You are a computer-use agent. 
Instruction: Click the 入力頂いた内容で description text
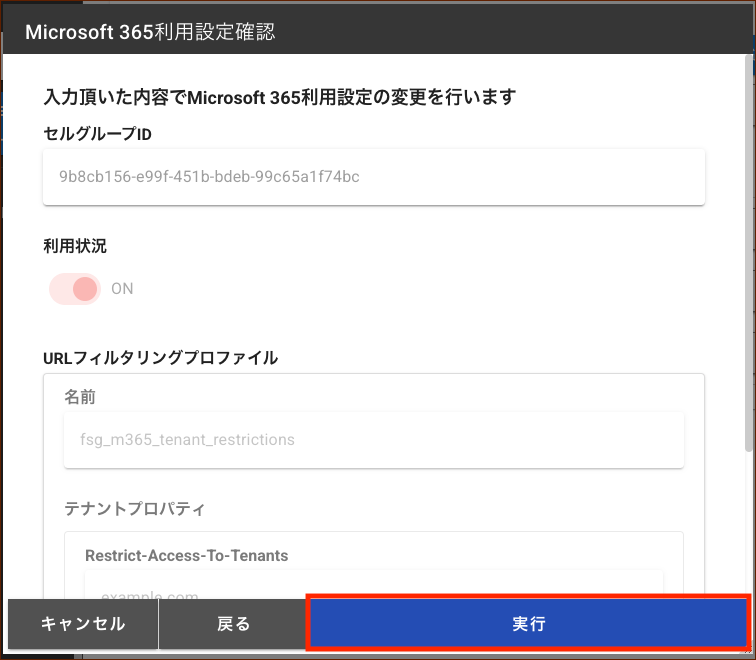tap(280, 97)
